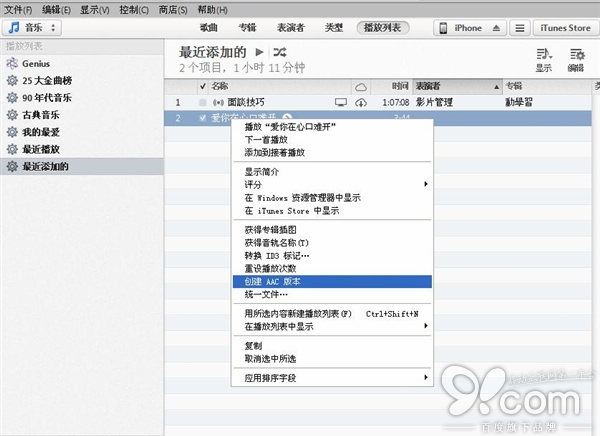This screenshot has width=600, height=436.
Task: Choose 播放 "爱你在心口难开" menu item
Action: 333,127
